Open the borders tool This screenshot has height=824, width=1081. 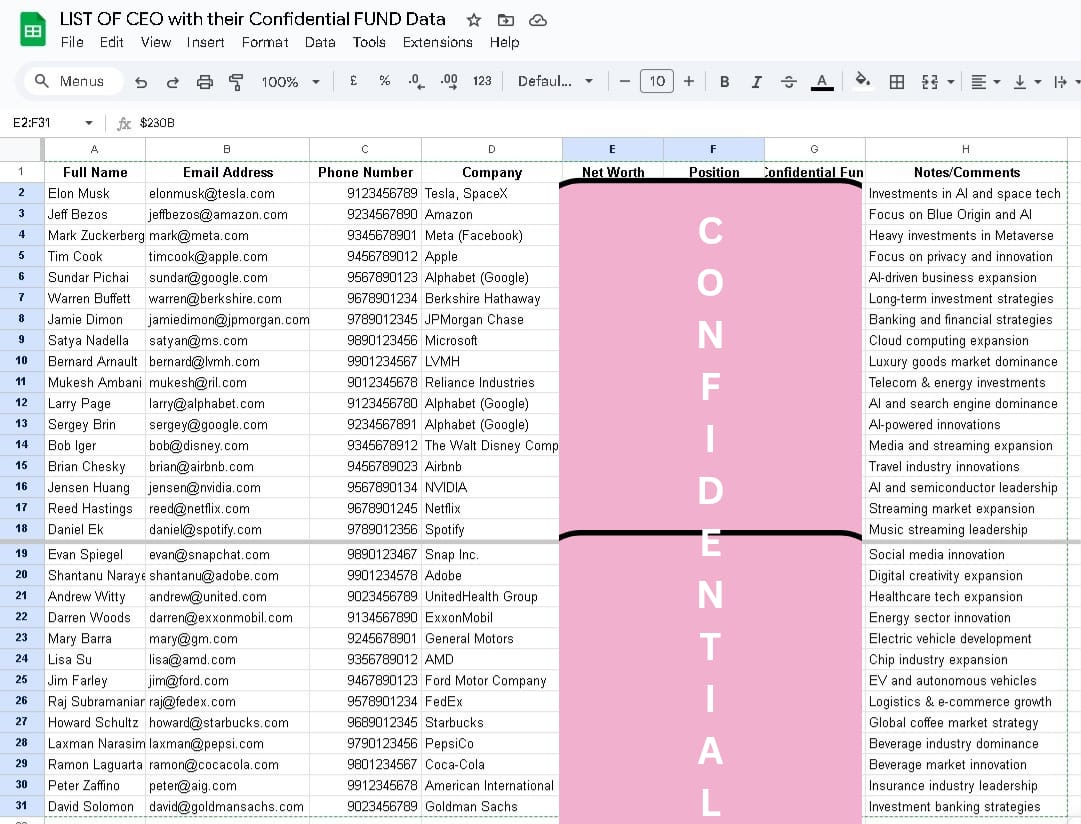tap(896, 82)
